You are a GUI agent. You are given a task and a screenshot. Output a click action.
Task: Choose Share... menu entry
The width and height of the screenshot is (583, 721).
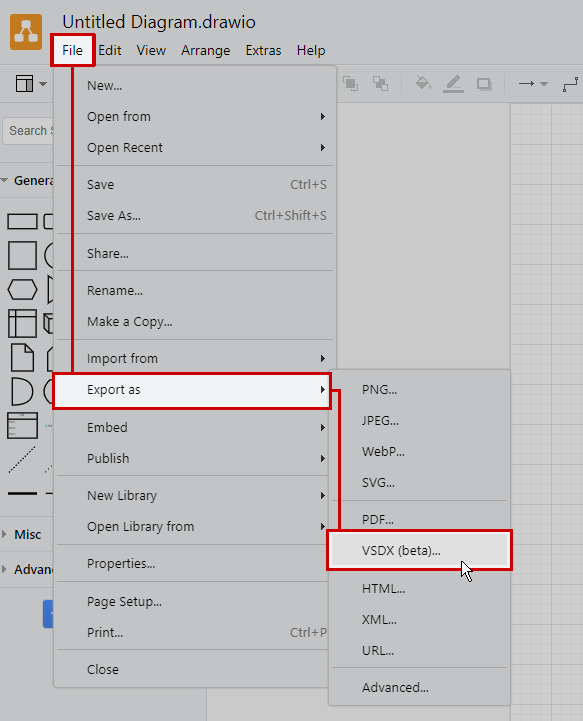[x=195, y=253]
